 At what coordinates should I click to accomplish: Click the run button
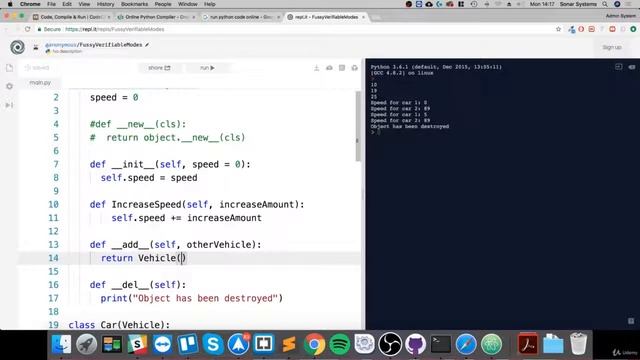[x=207, y=68]
